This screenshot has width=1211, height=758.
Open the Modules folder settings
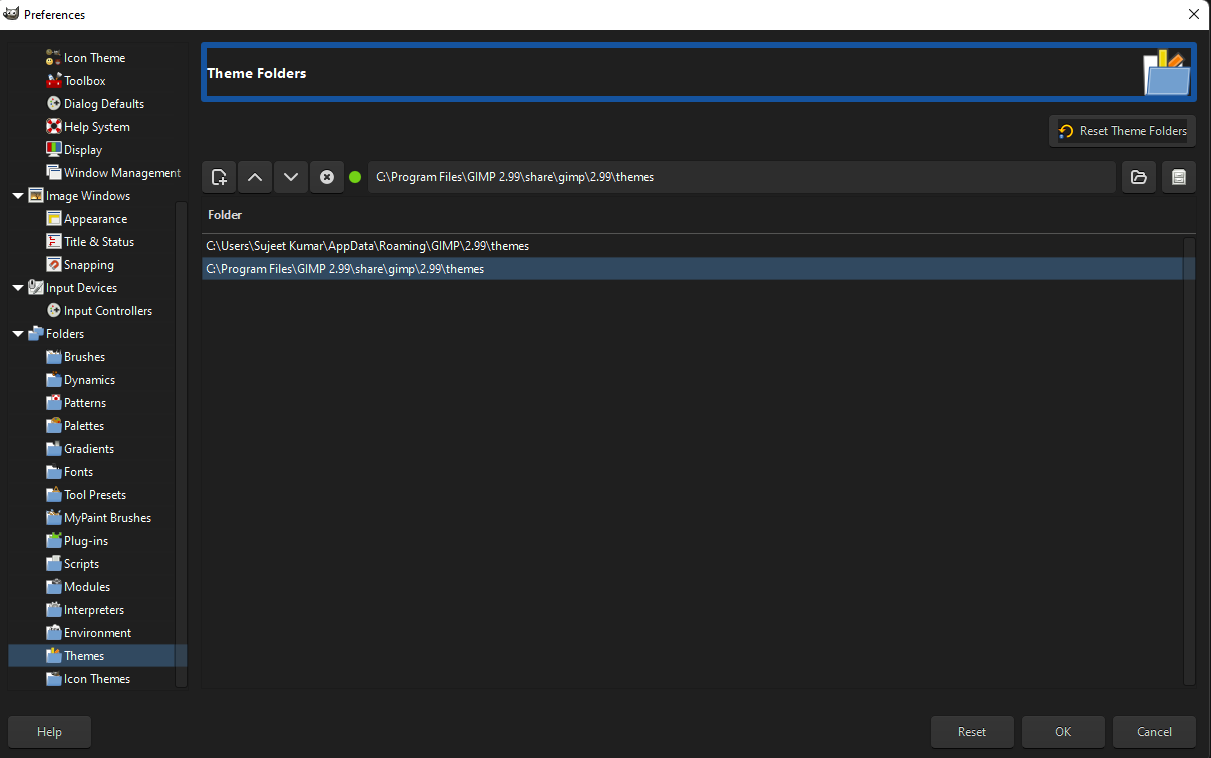pos(87,587)
